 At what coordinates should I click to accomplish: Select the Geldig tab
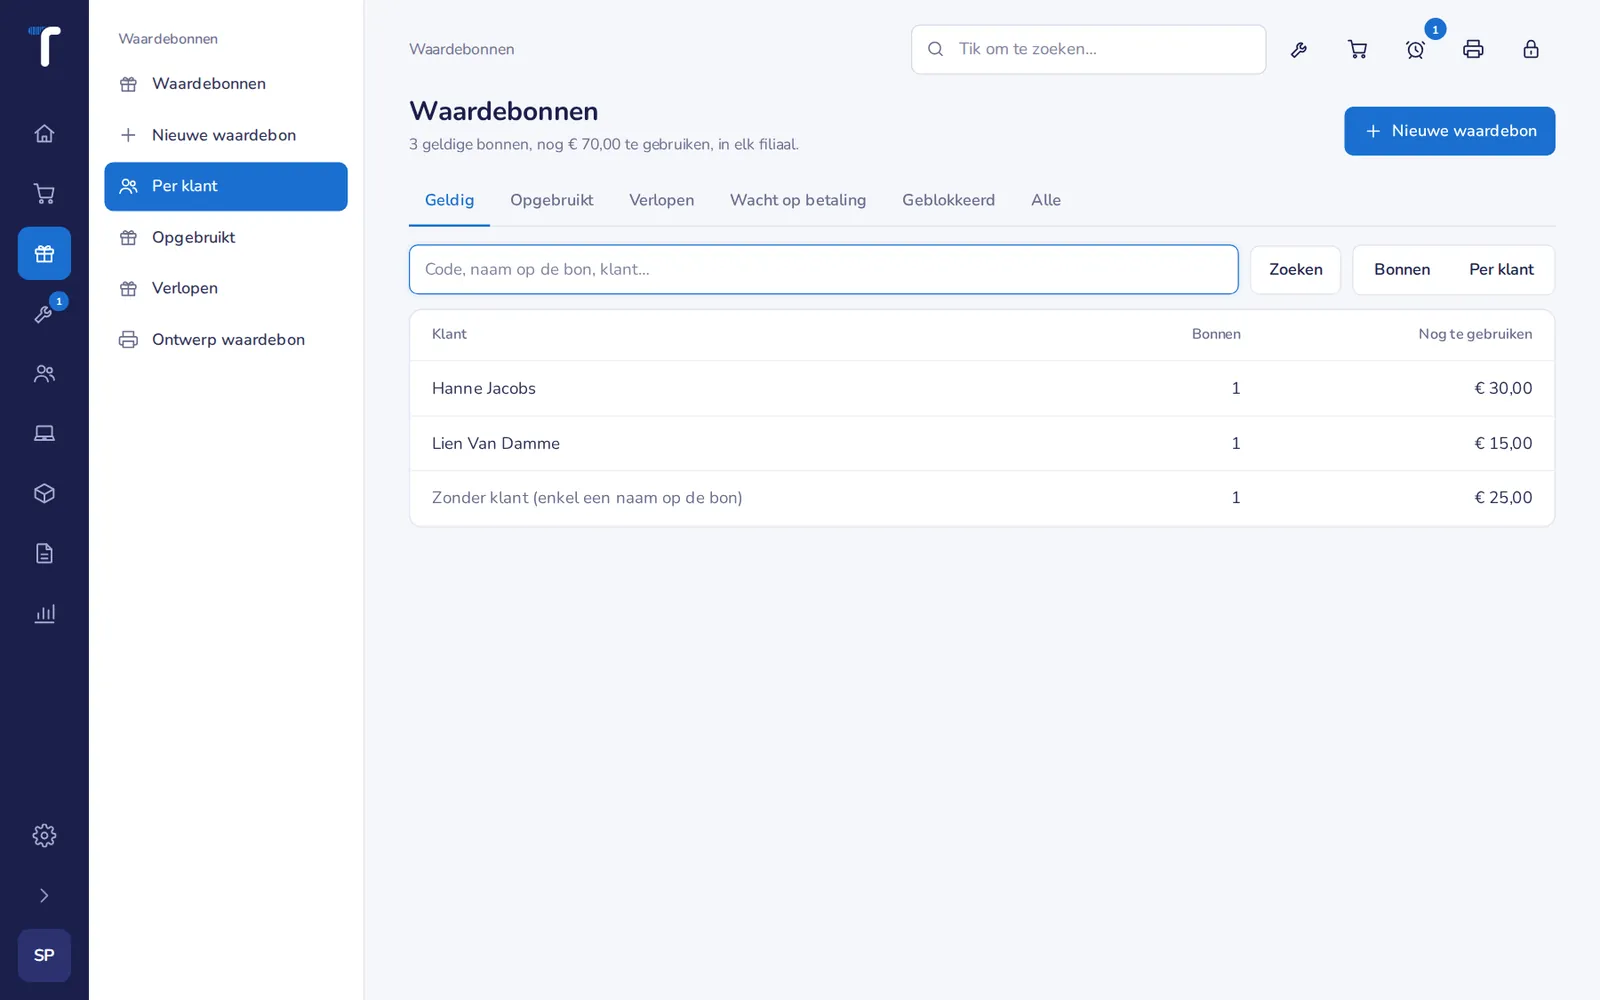[x=449, y=200]
